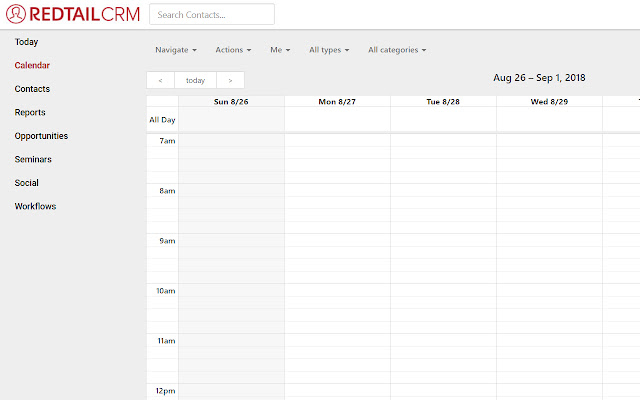Open Reports in the sidebar
Image resolution: width=640 pixels, height=400 pixels.
(x=30, y=112)
